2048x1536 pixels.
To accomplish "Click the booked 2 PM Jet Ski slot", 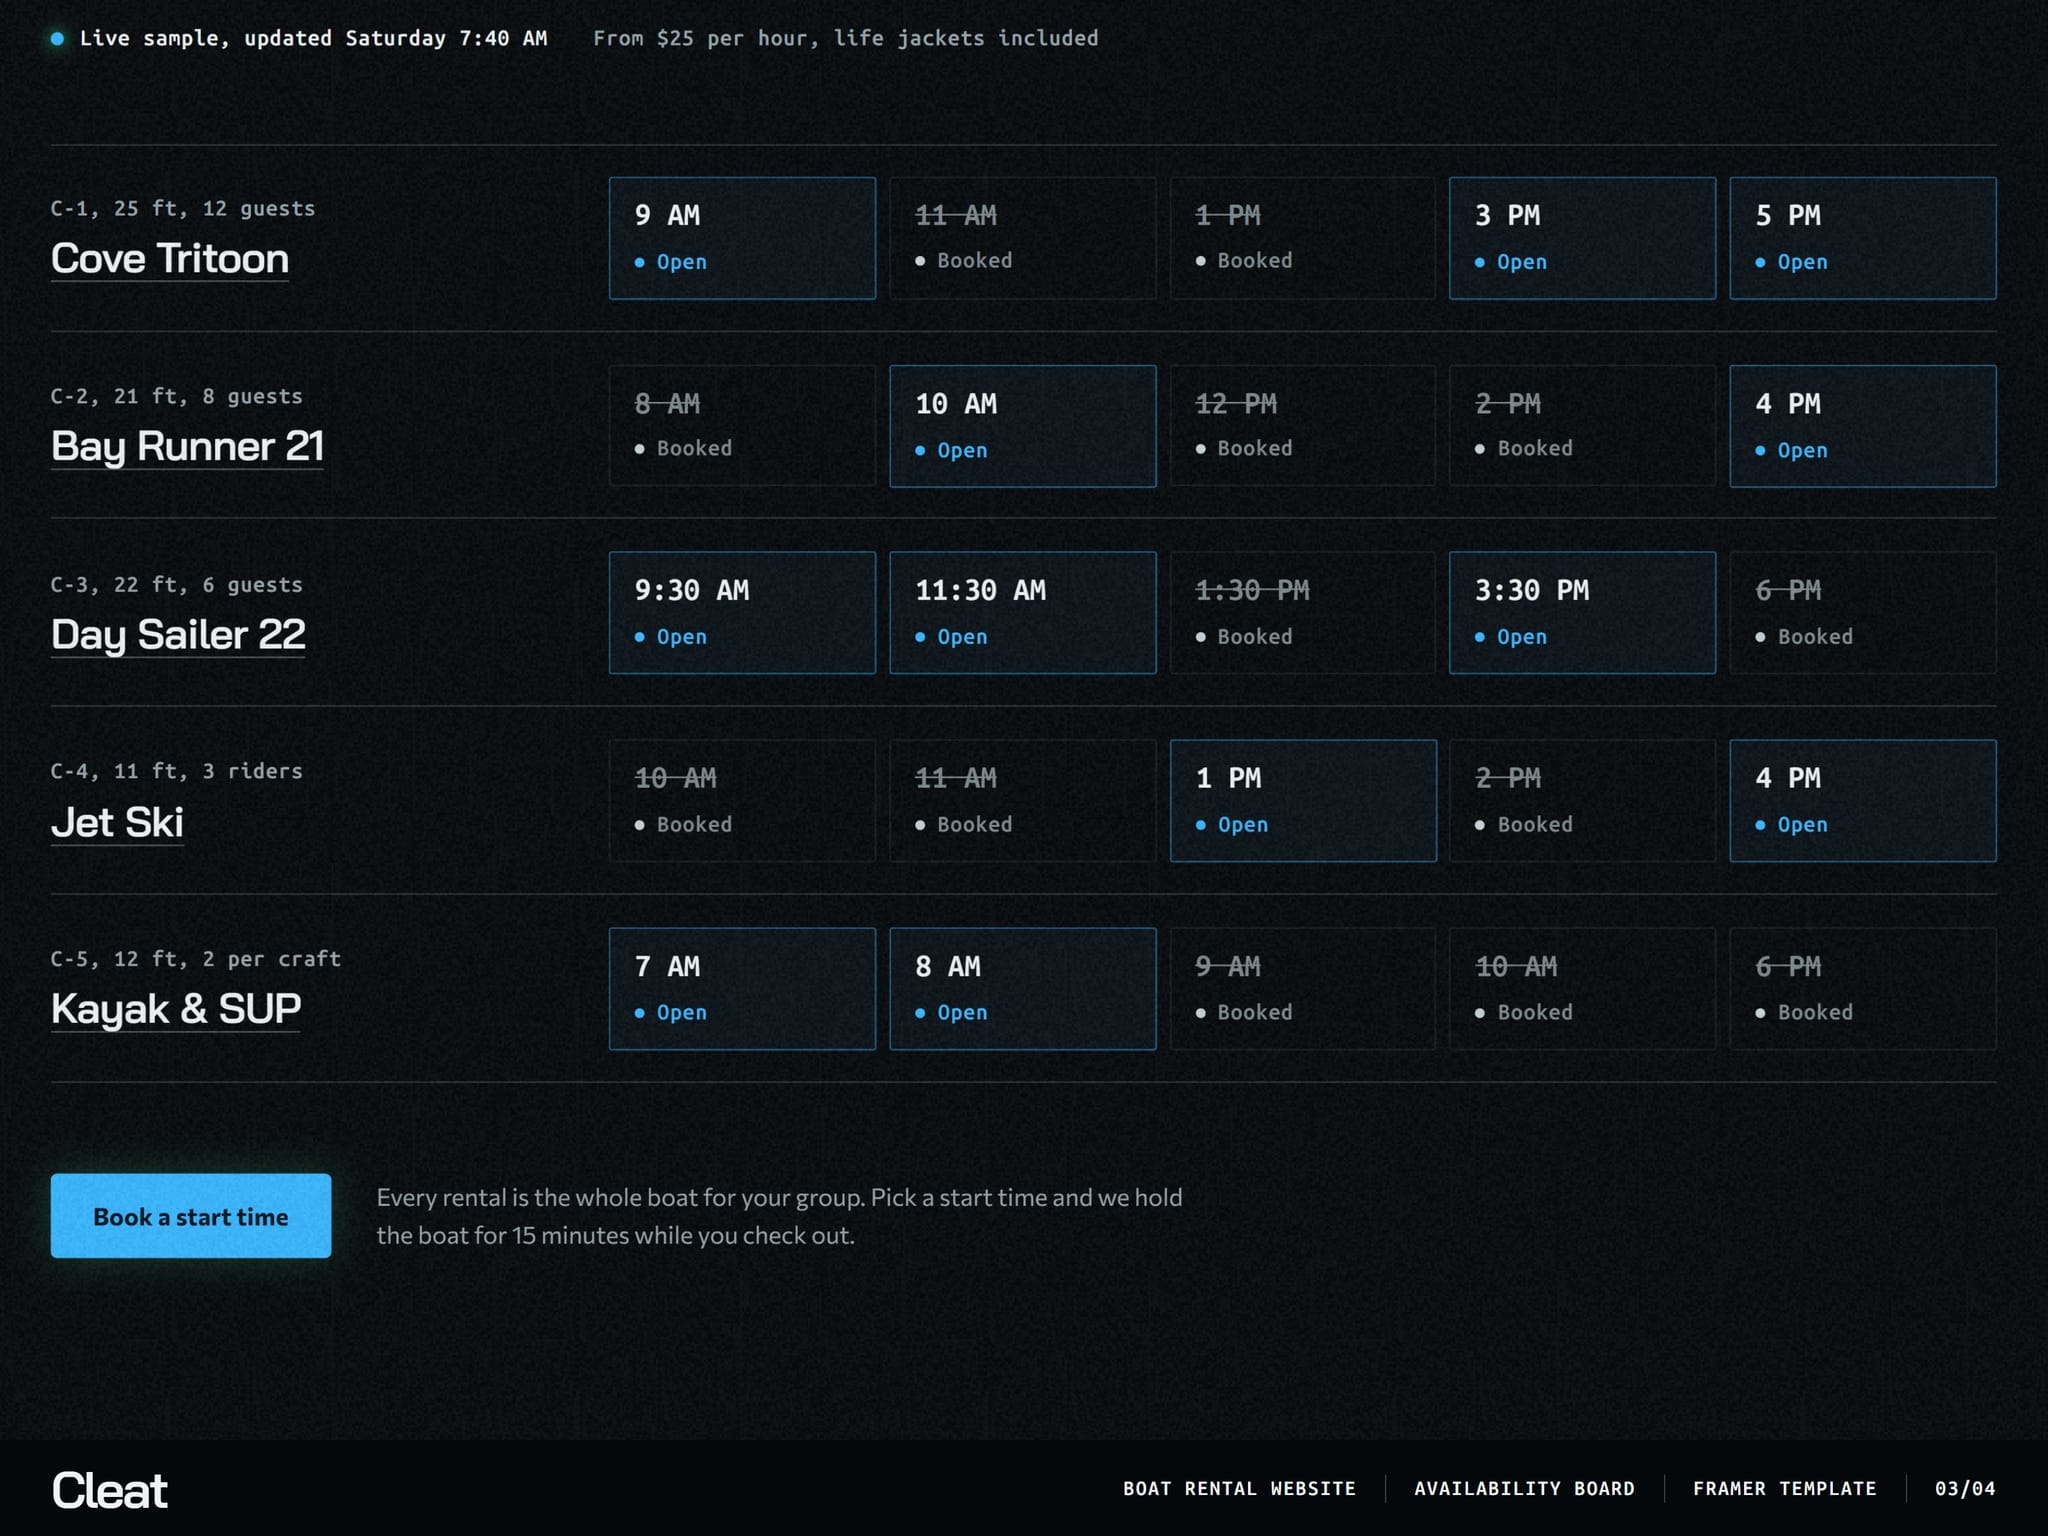I will pyautogui.click(x=1582, y=801).
